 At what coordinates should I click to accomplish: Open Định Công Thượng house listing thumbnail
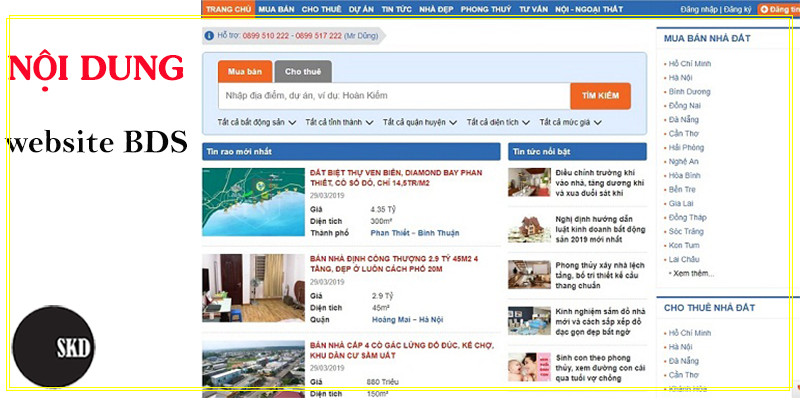click(x=254, y=288)
